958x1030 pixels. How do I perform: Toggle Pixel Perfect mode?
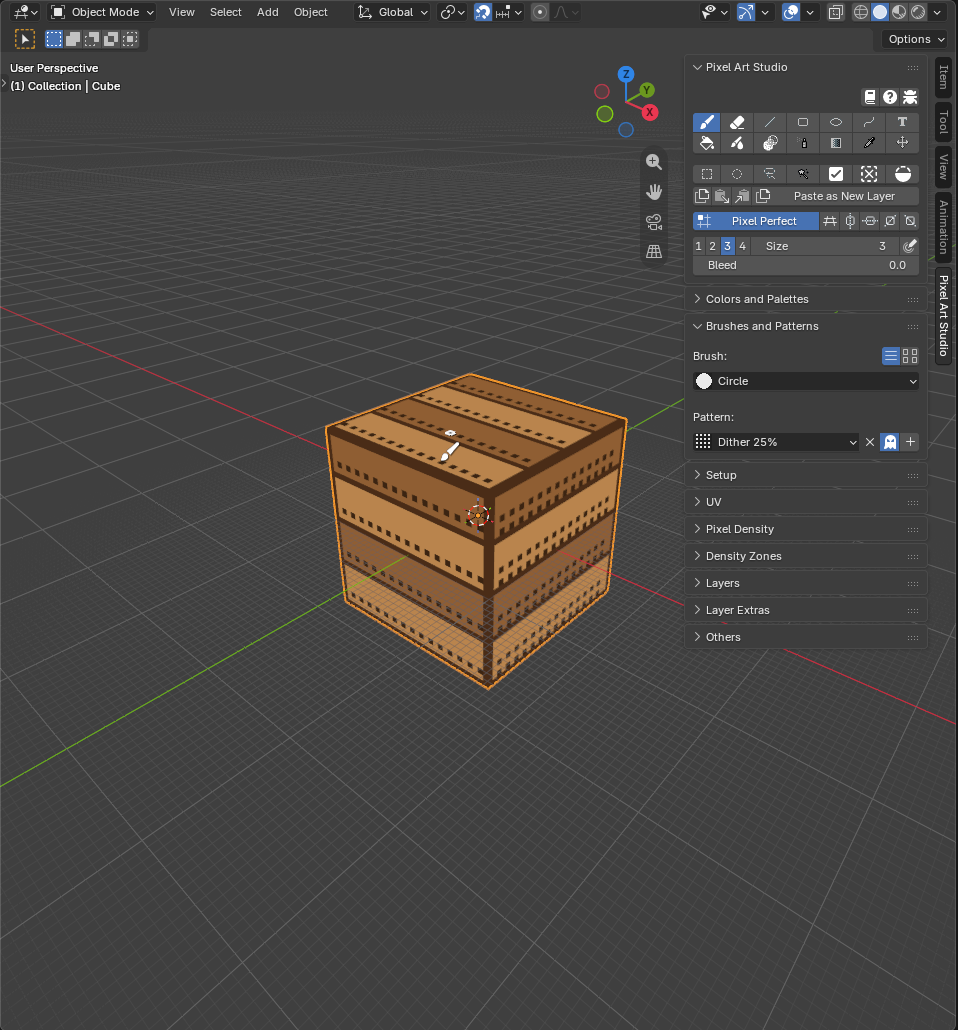[x=756, y=221]
